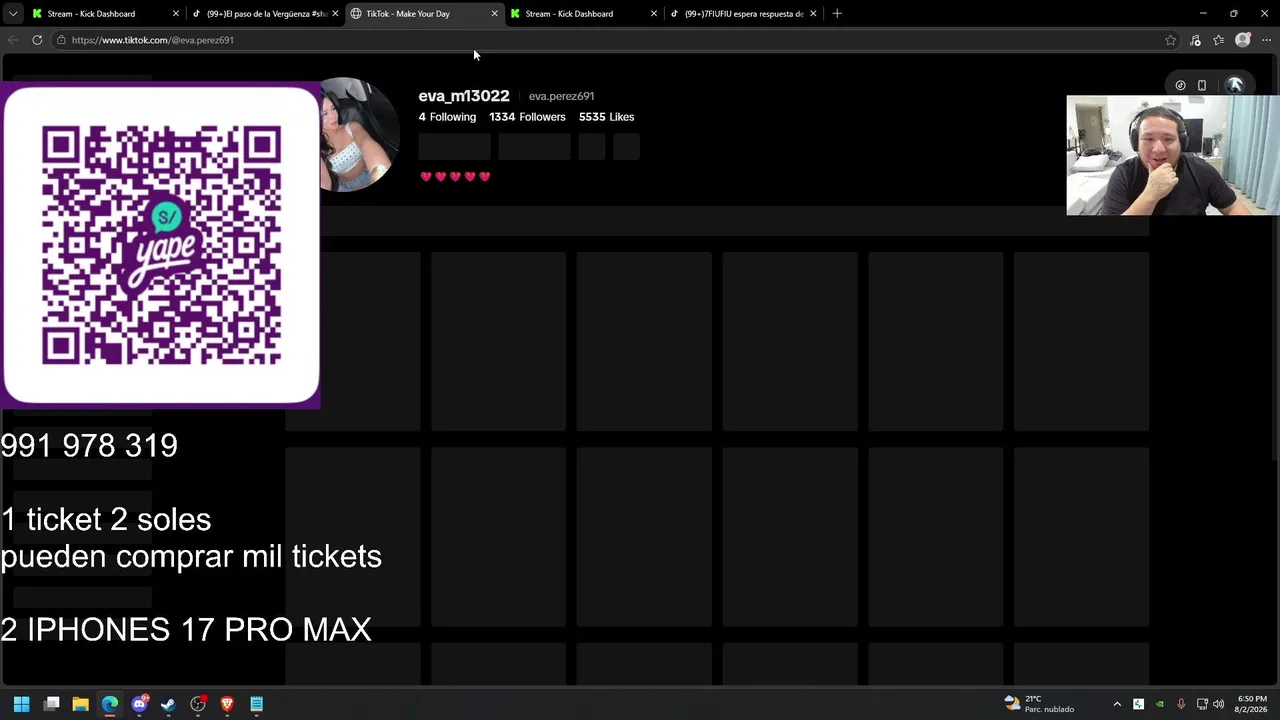
Task: View the 1334 Followers list
Action: [x=527, y=117]
